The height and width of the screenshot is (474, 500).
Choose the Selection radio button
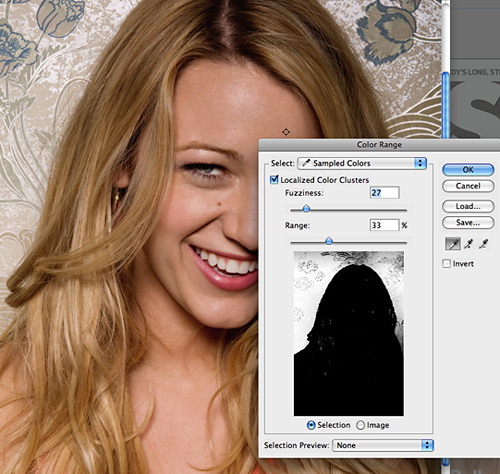pyautogui.click(x=311, y=425)
